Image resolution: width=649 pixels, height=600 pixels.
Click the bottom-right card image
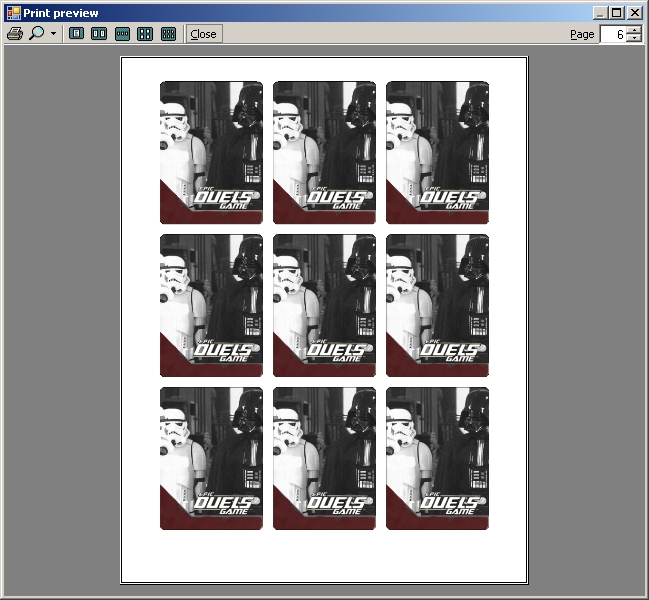tap(437, 458)
